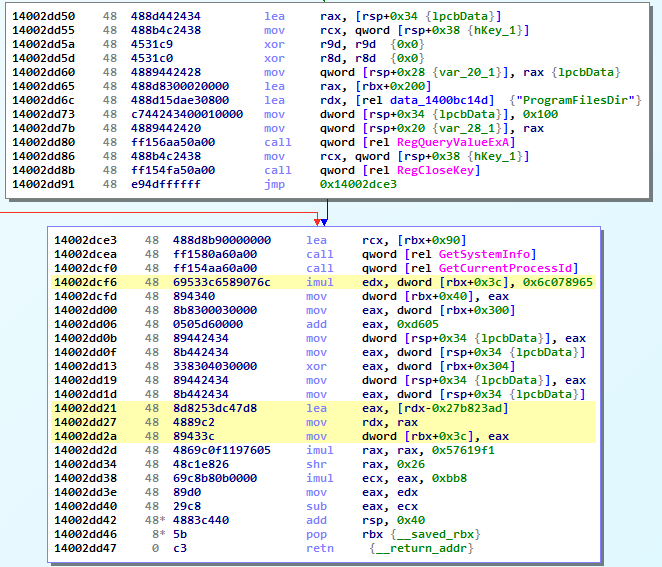Select address 14002dcf6 highlighted line

[86, 282]
